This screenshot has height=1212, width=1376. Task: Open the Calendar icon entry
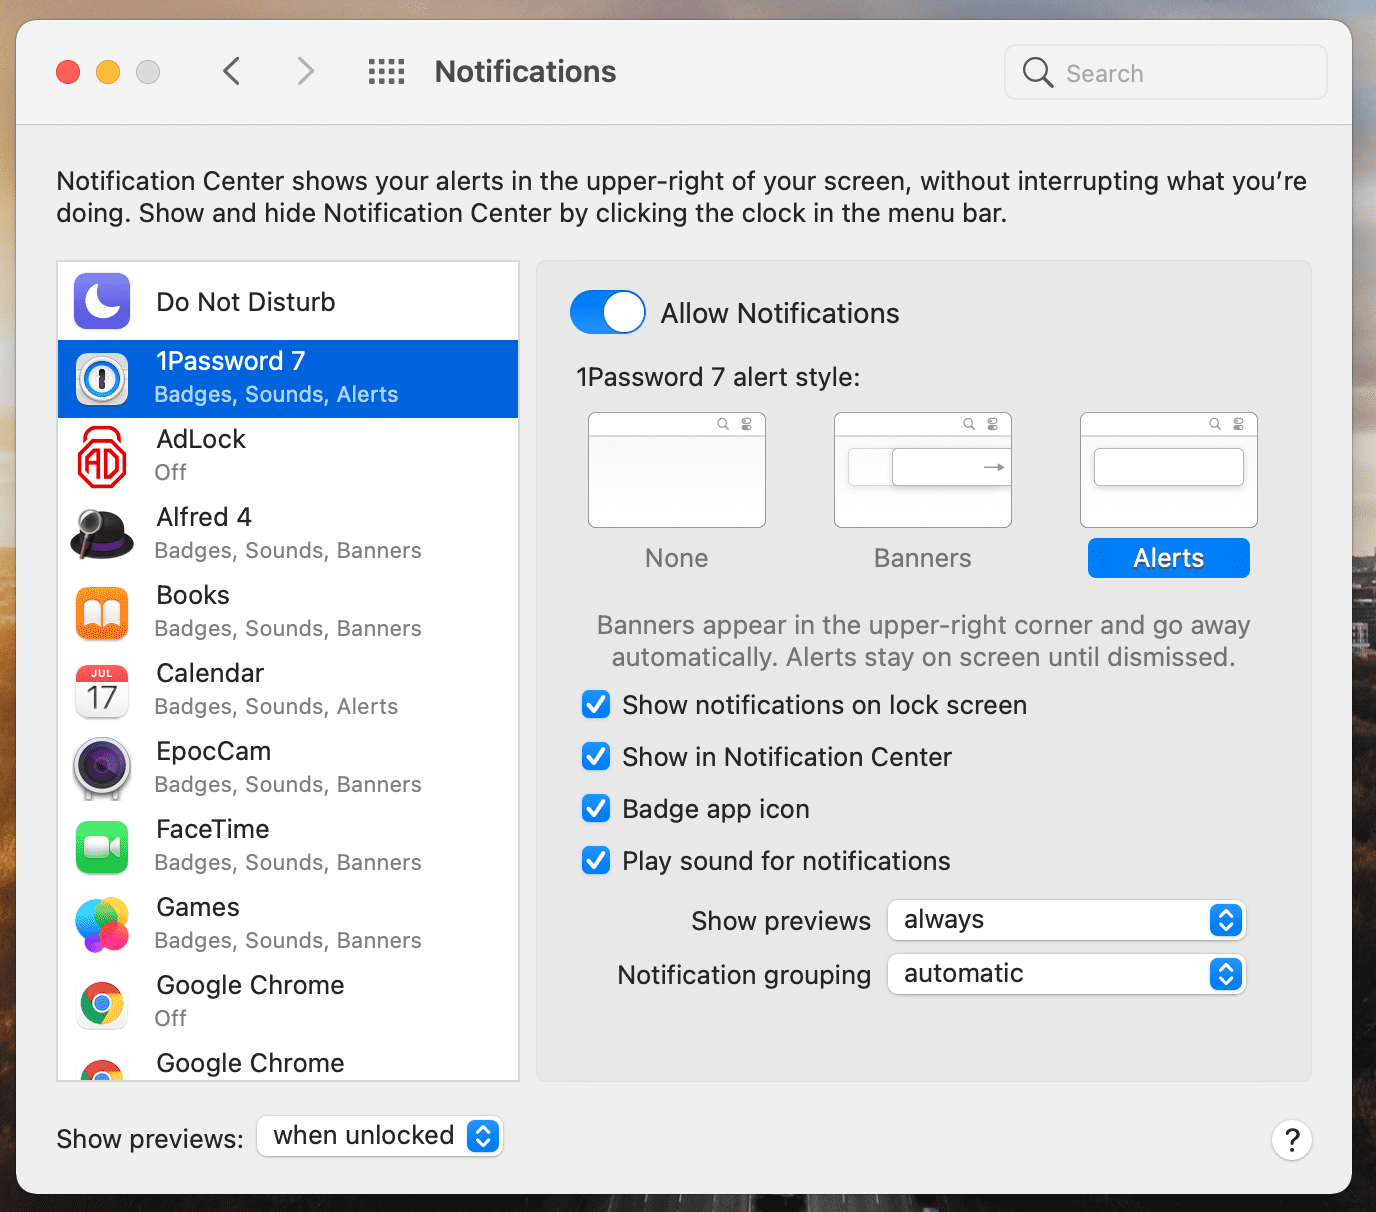[x=102, y=691]
